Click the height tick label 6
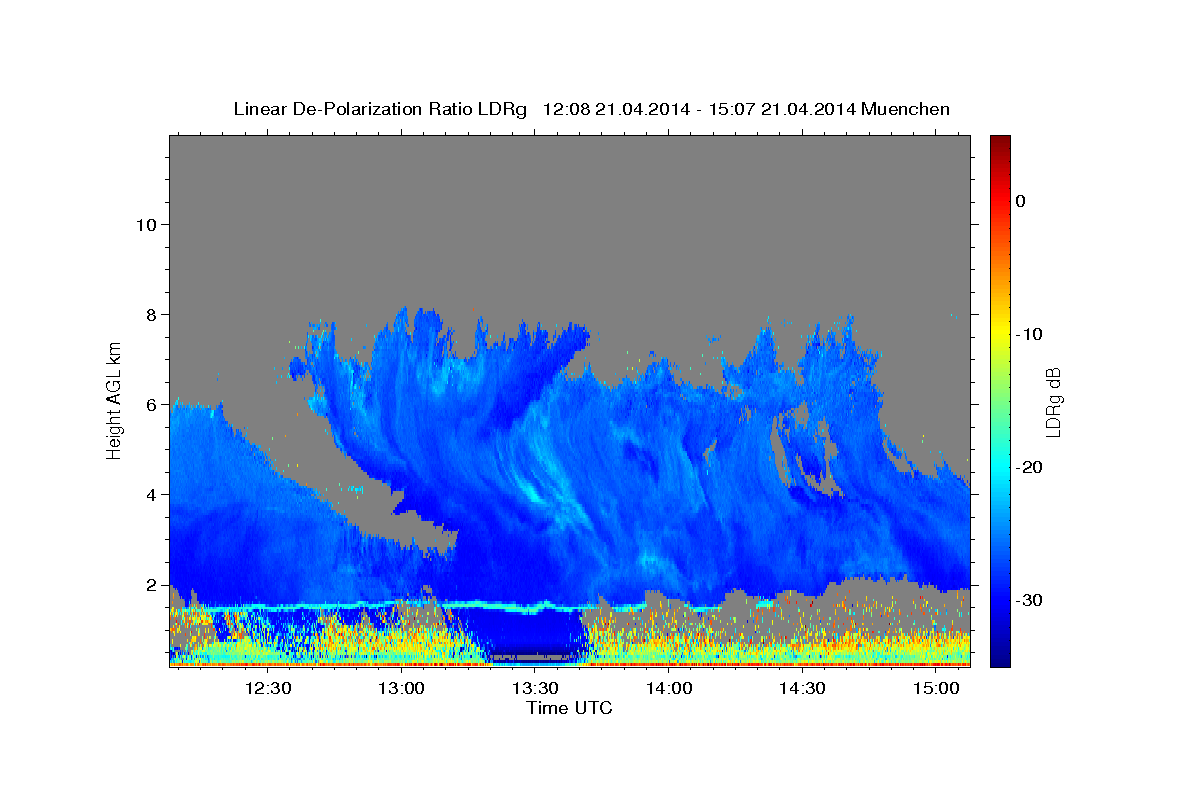 pyautogui.click(x=150, y=404)
